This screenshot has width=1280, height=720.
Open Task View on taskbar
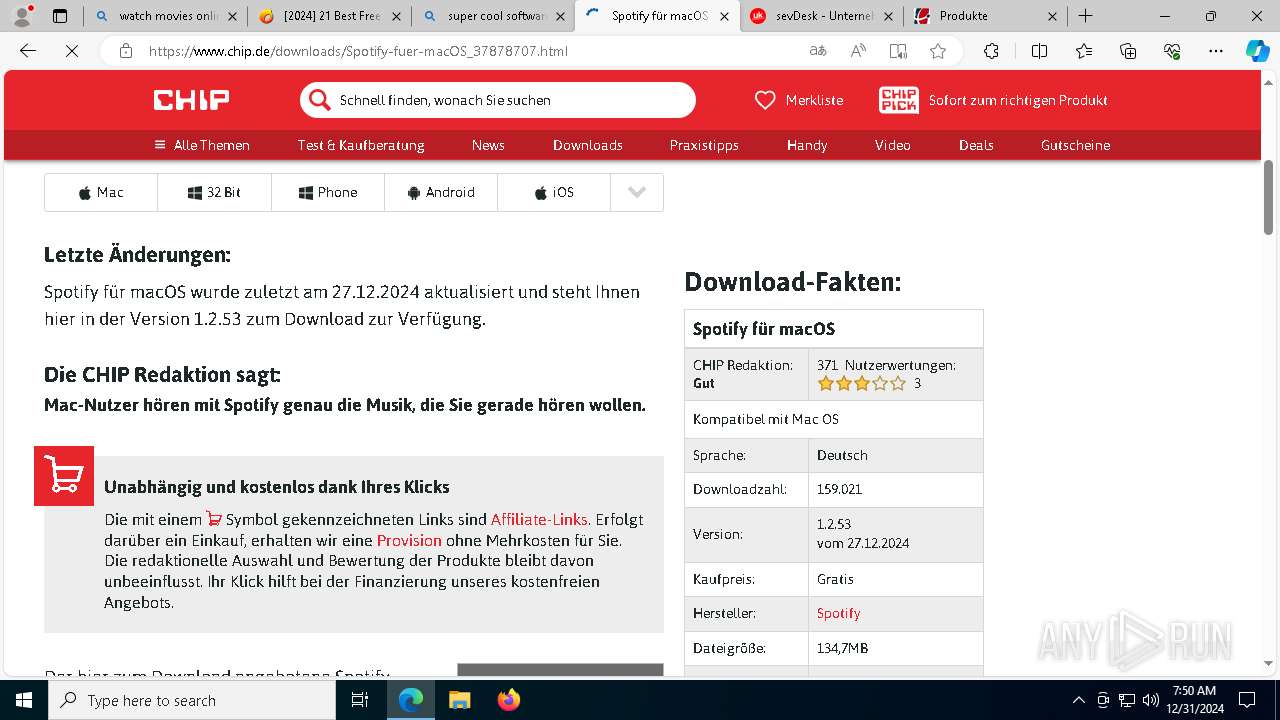[x=360, y=700]
